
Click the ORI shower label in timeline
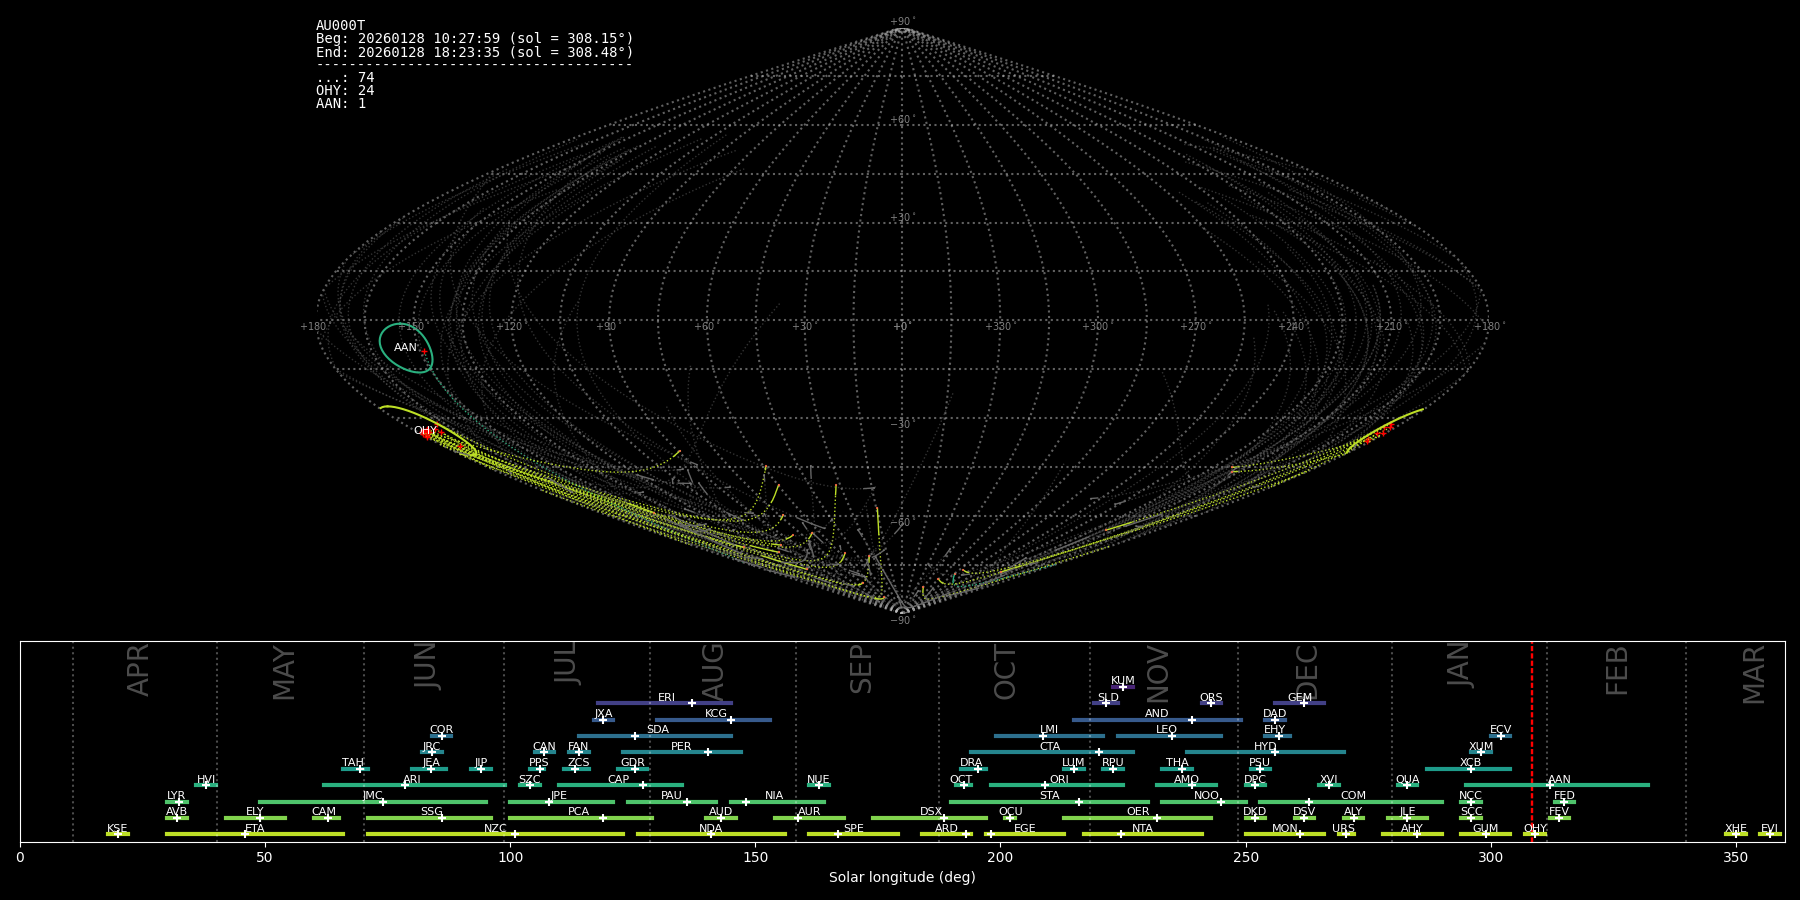pyautogui.click(x=1059, y=780)
